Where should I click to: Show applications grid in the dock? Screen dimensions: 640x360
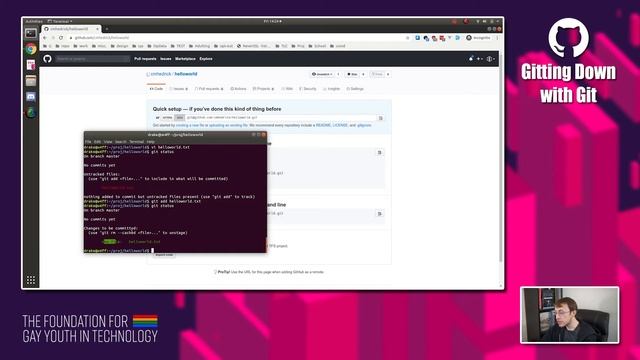(31, 280)
